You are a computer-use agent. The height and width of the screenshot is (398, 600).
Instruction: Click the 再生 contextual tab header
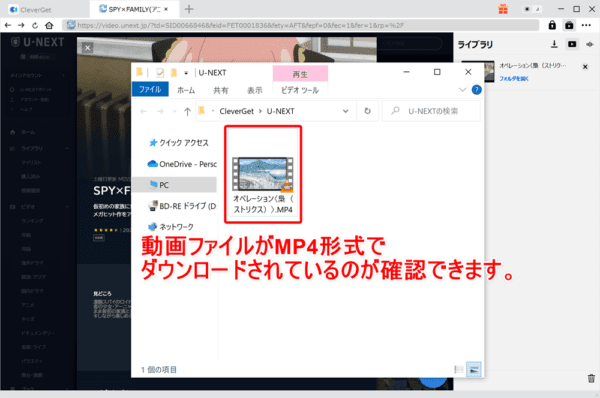coord(300,74)
